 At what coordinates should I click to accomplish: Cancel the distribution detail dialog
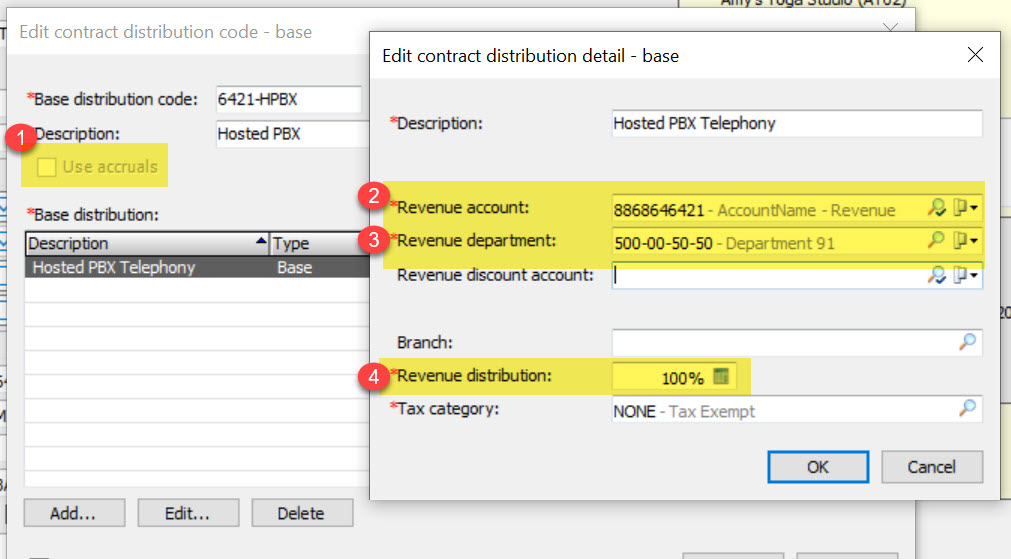point(931,466)
